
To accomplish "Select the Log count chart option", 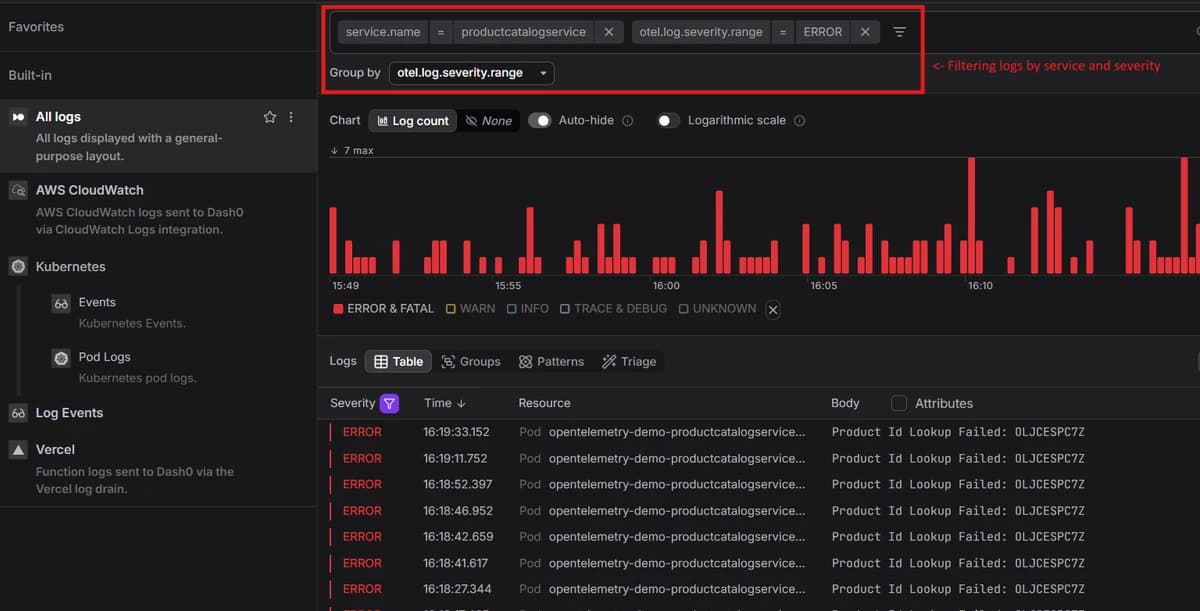I will click(412, 121).
